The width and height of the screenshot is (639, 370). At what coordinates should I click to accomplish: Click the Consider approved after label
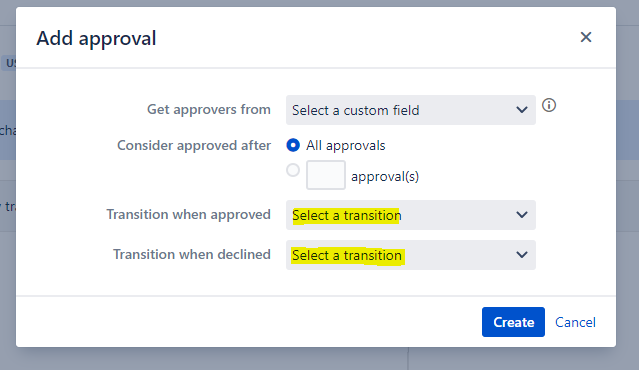tap(194, 145)
